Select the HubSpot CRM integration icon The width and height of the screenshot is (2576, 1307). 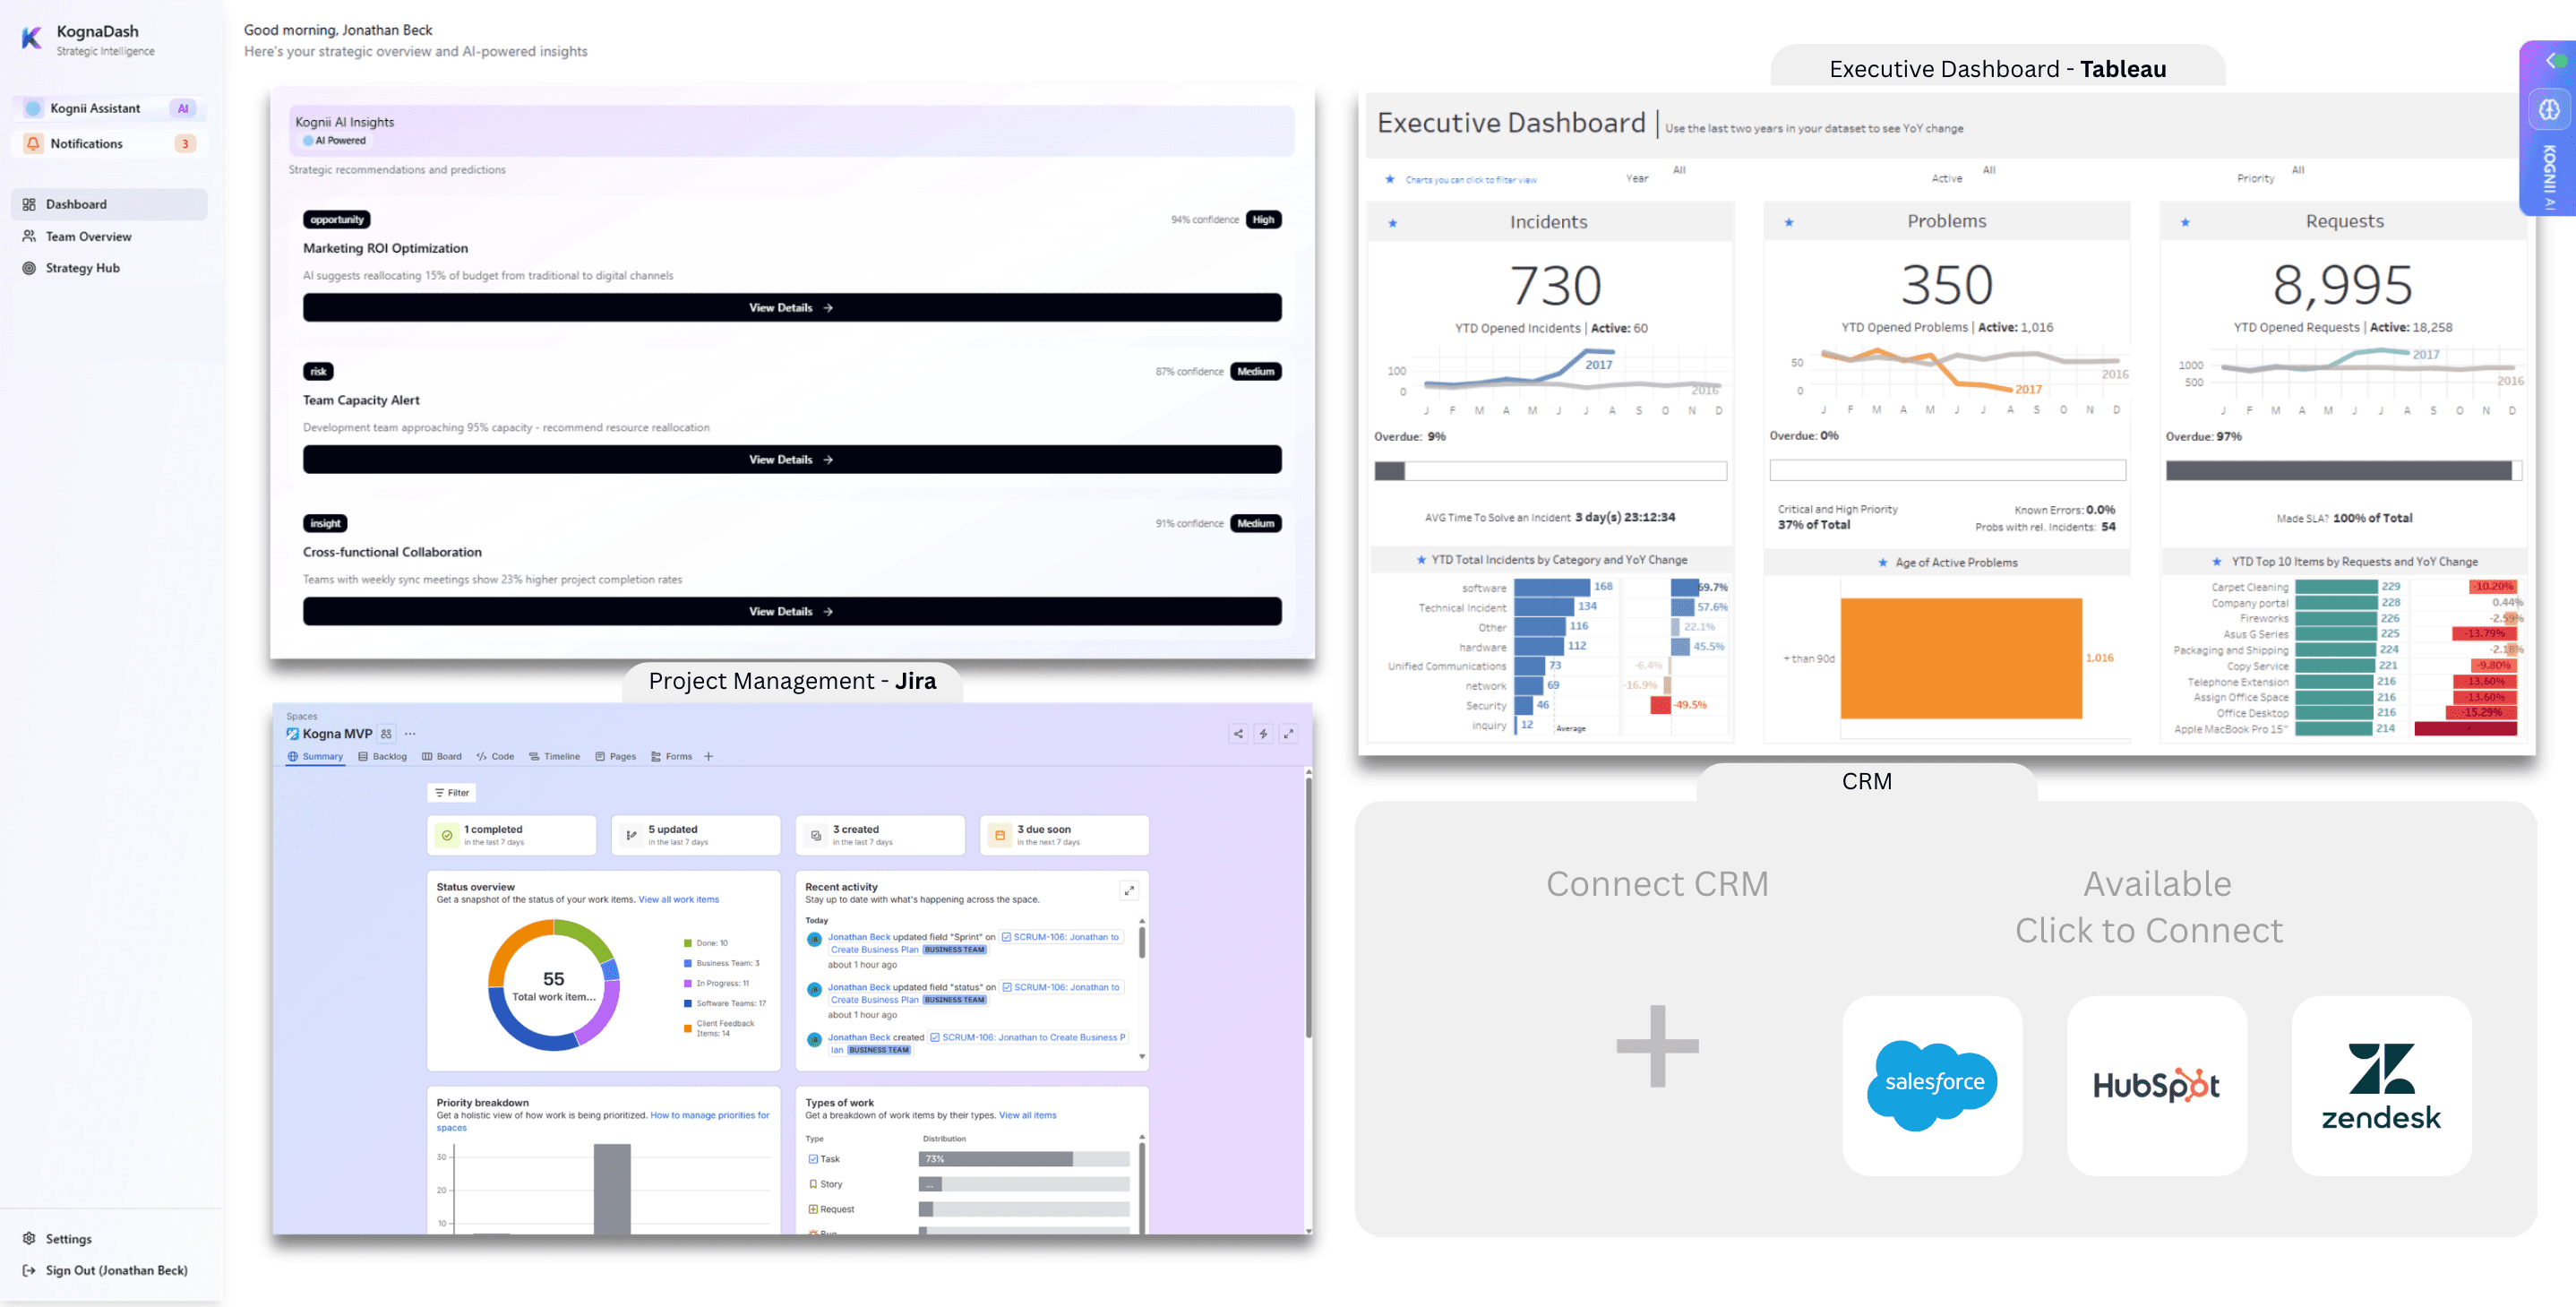tap(2156, 1084)
